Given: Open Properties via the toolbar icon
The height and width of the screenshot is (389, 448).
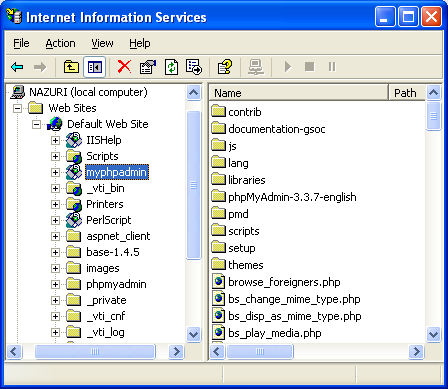Looking at the screenshot, I should click(148, 67).
